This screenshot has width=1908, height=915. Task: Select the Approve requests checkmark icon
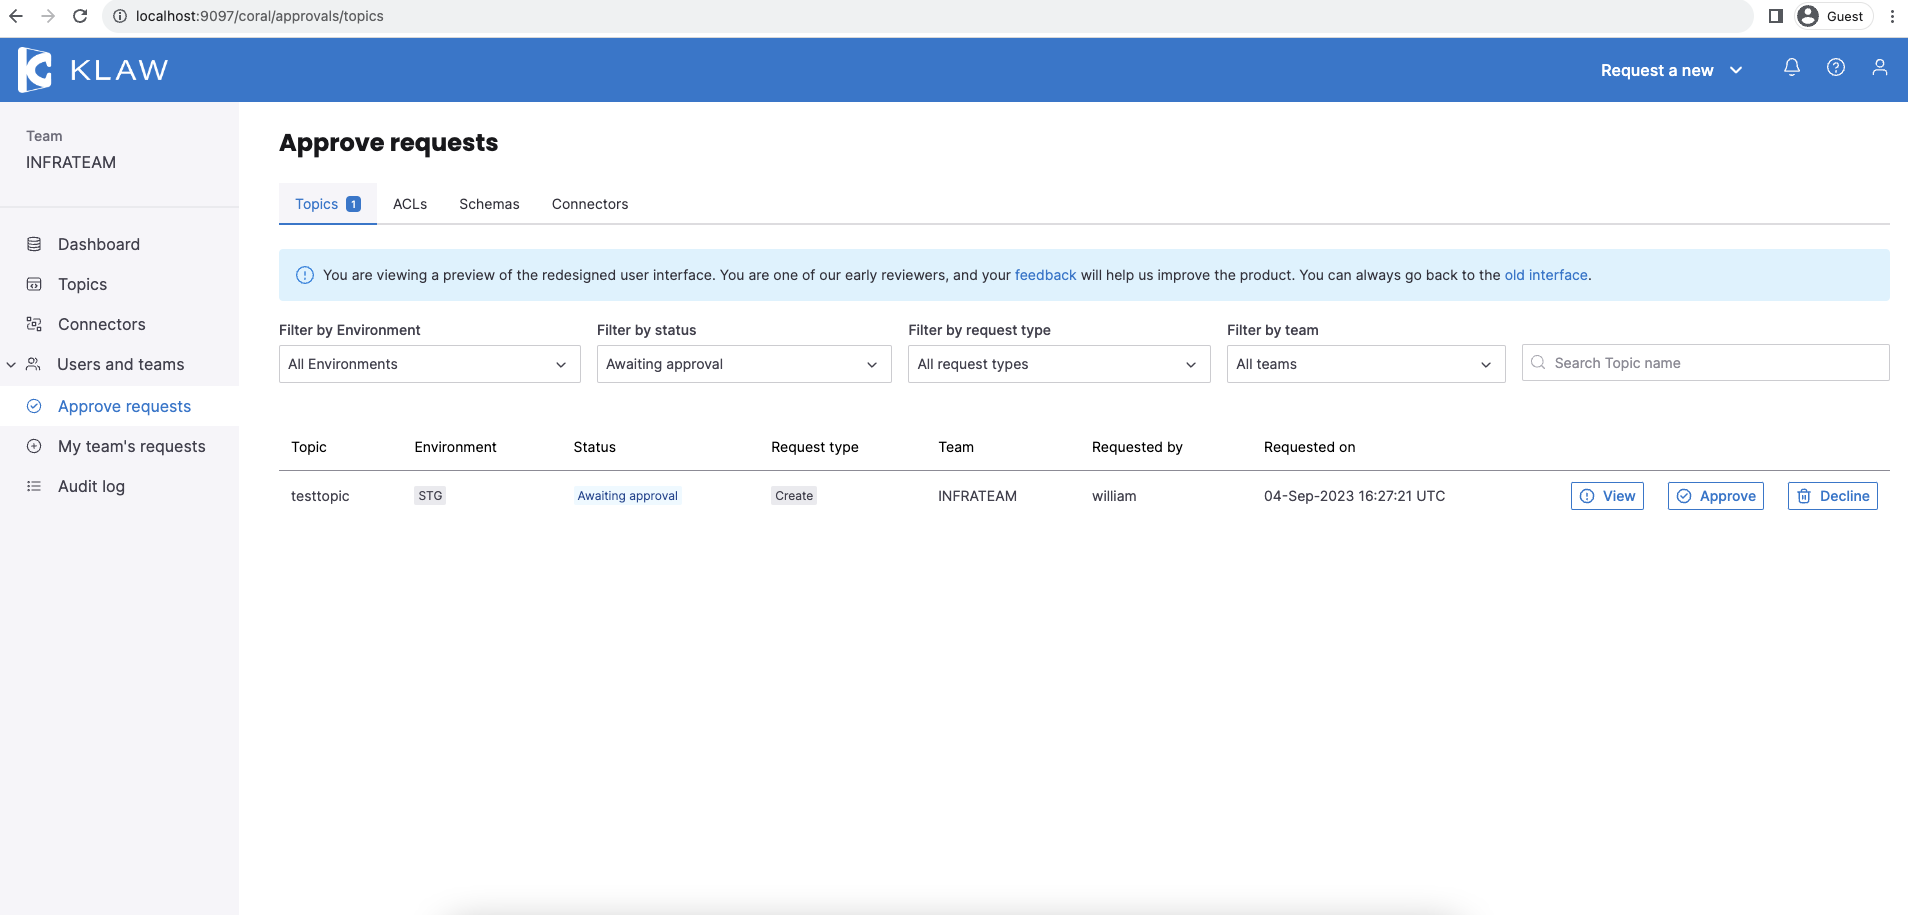(x=34, y=406)
